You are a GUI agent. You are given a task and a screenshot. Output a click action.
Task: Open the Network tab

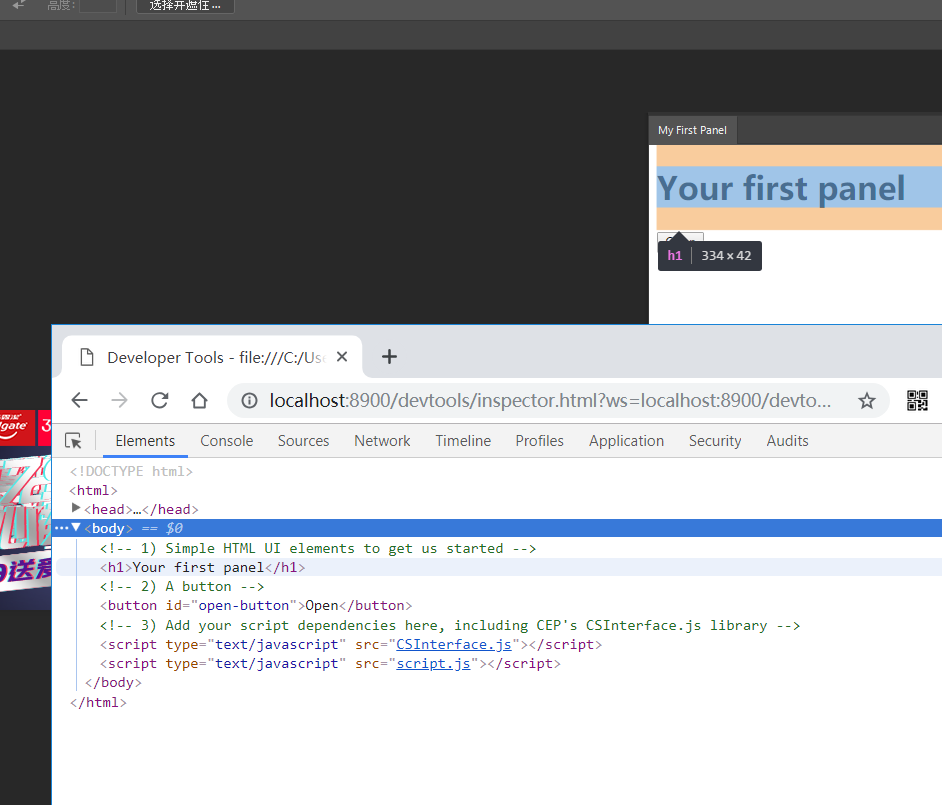382,441
